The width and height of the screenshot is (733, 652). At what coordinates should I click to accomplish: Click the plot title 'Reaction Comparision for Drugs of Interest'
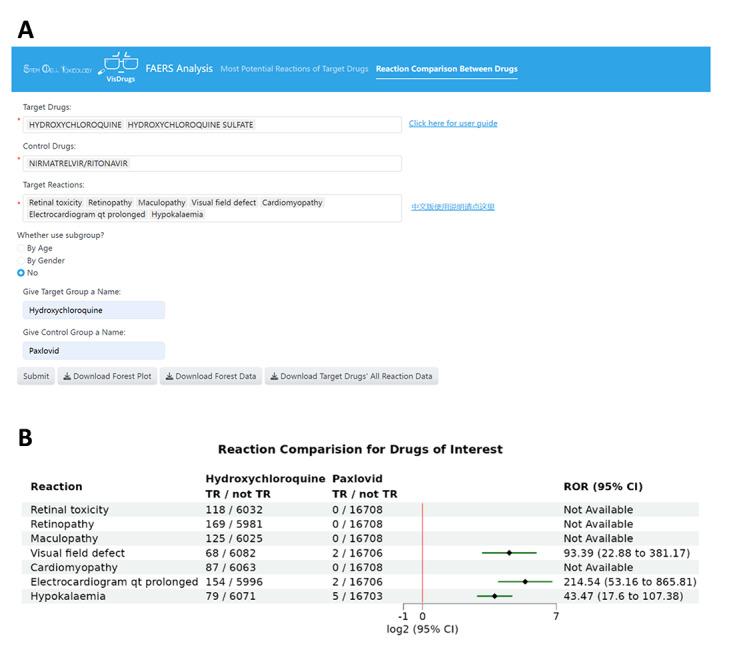[x=360, y=449]
